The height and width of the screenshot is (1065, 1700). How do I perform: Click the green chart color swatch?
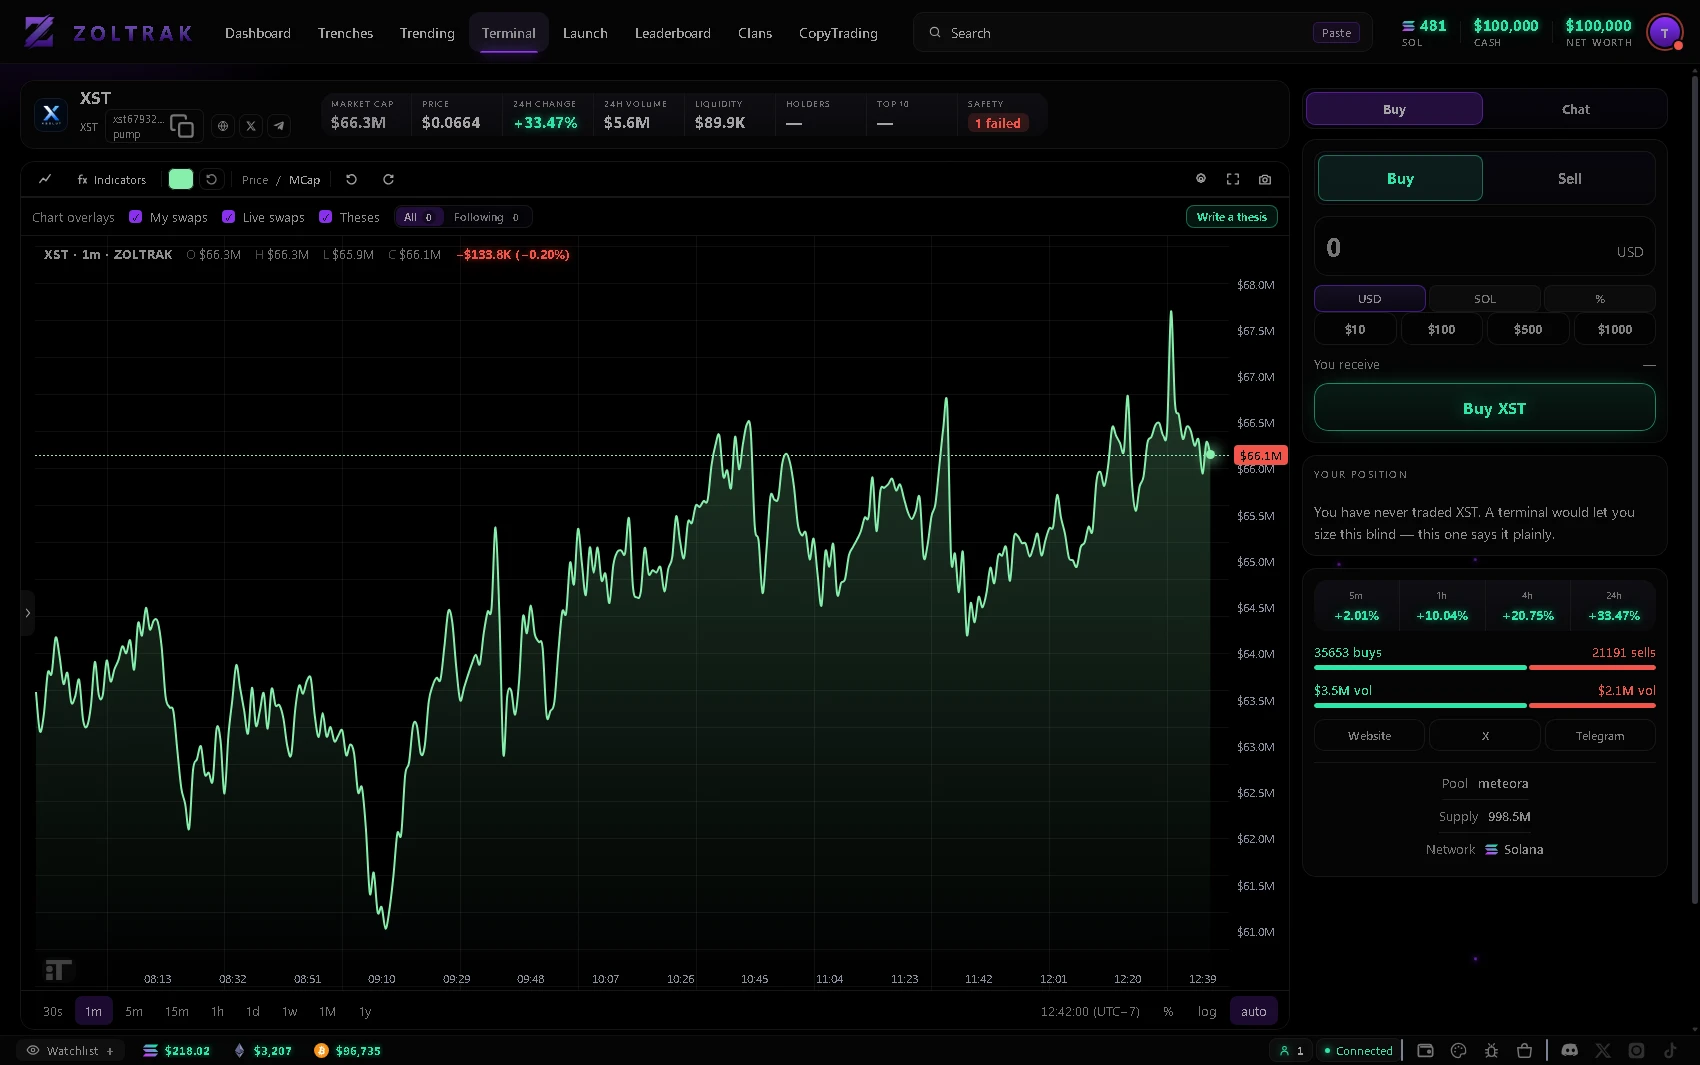181,179
